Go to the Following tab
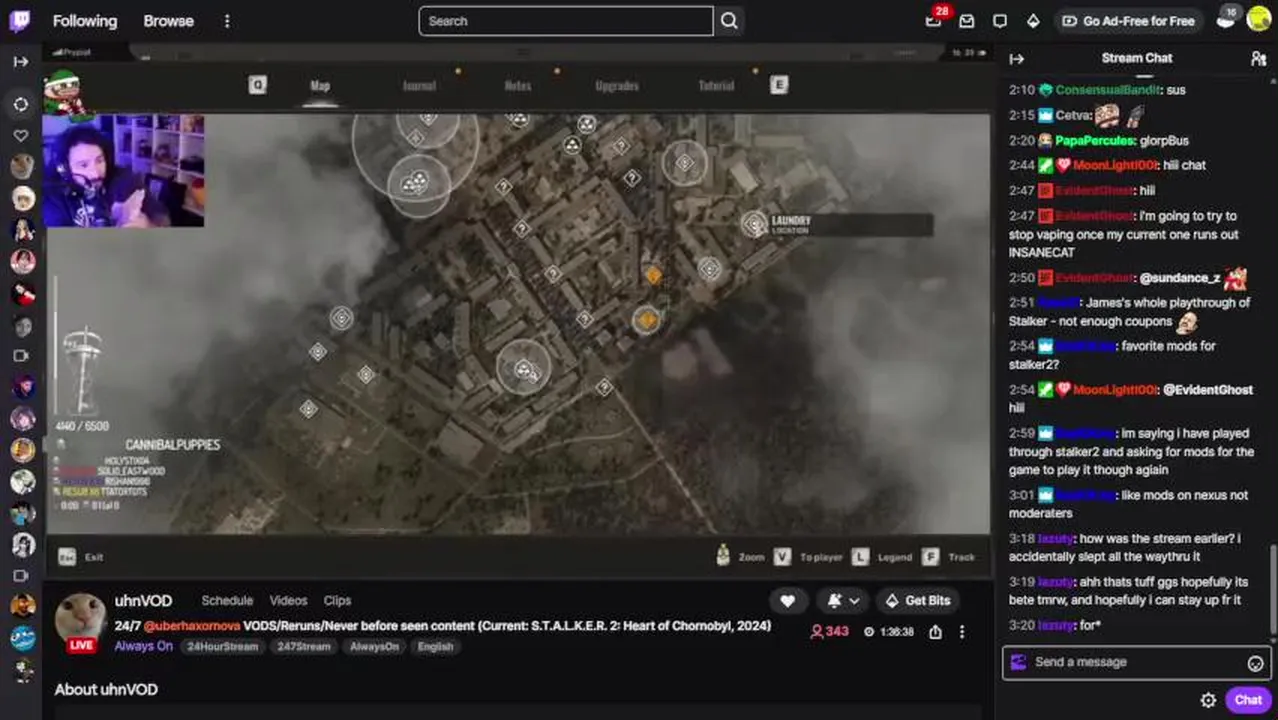The image size is (1278, 720). pos(84,21)
